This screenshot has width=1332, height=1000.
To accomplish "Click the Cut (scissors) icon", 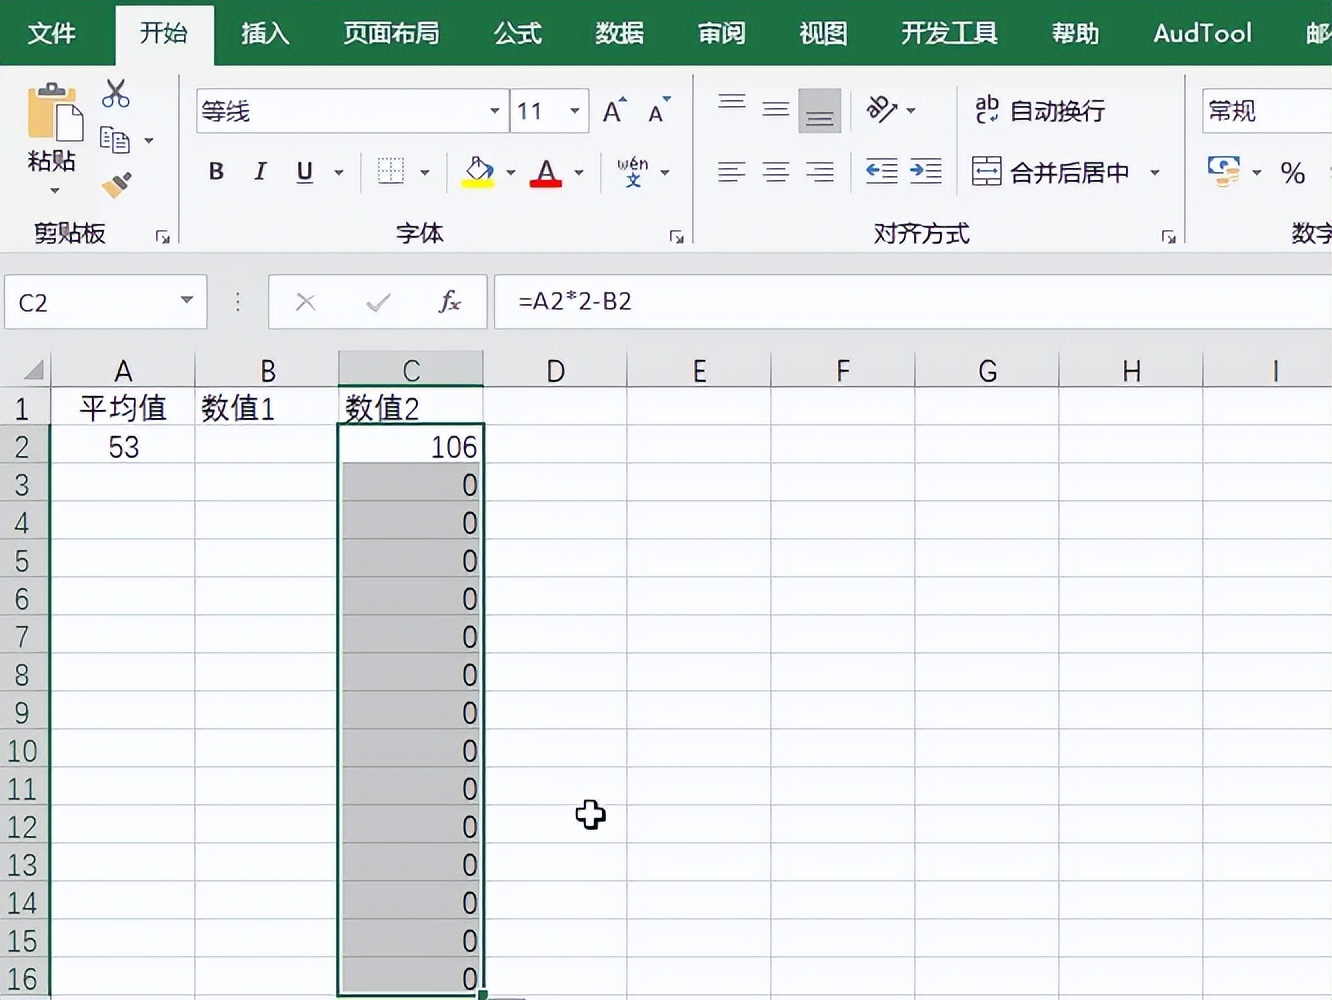I will 115,93.
